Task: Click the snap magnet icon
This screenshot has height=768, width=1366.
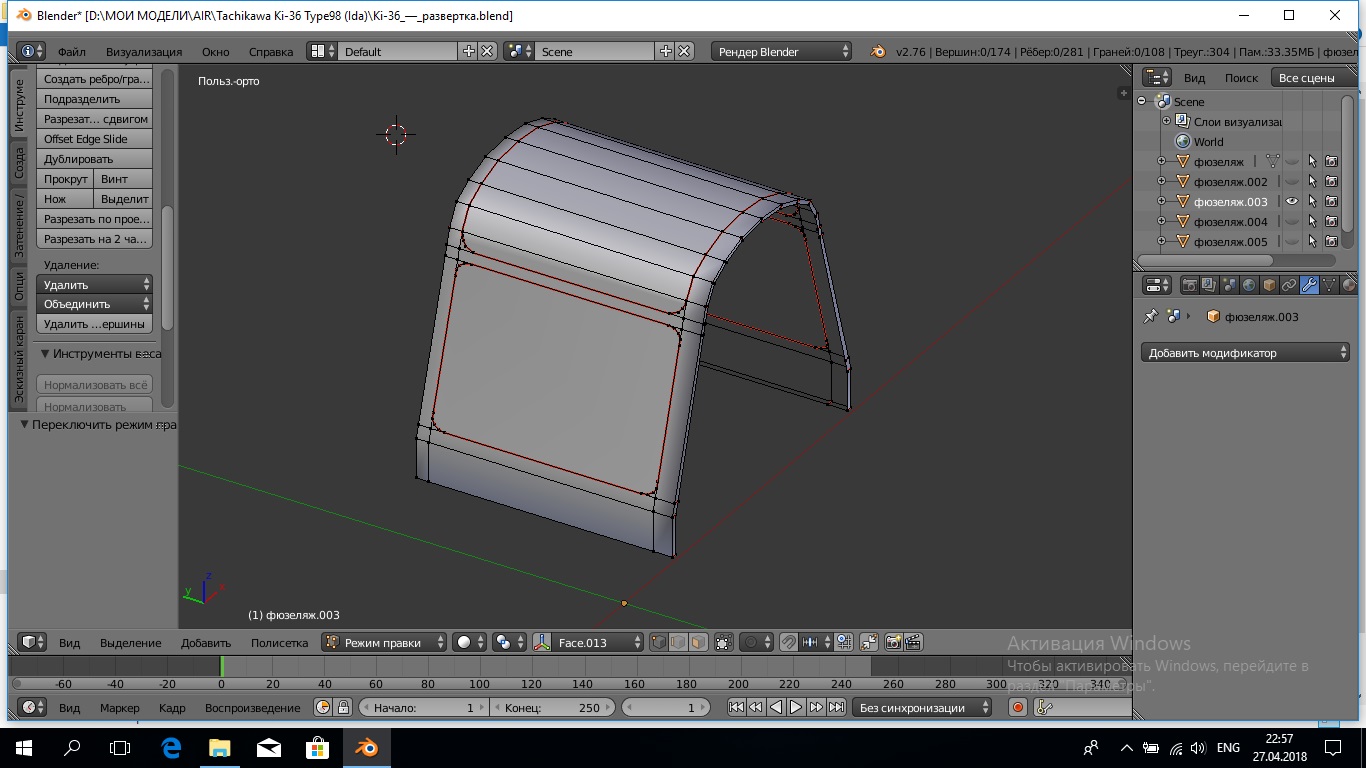Action: (x=789, y=643)
